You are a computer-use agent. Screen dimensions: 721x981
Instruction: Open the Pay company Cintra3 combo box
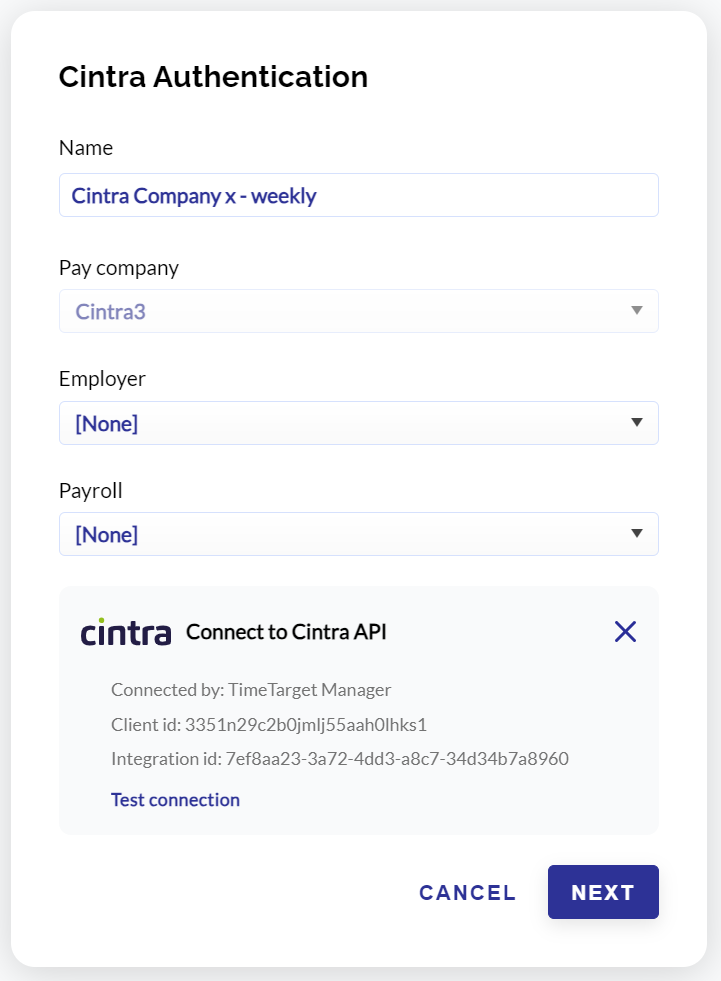point(359,311)
